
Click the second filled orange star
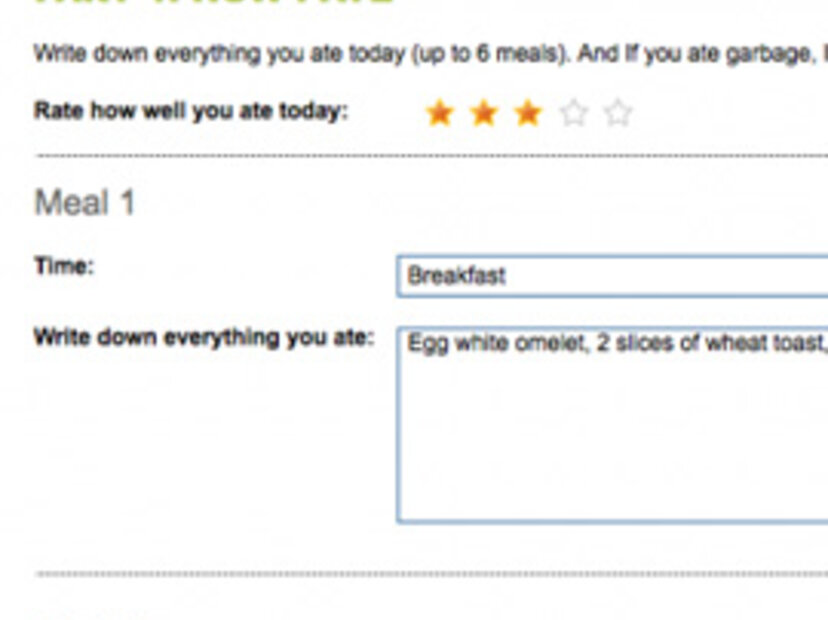click(x=483, y=113)
